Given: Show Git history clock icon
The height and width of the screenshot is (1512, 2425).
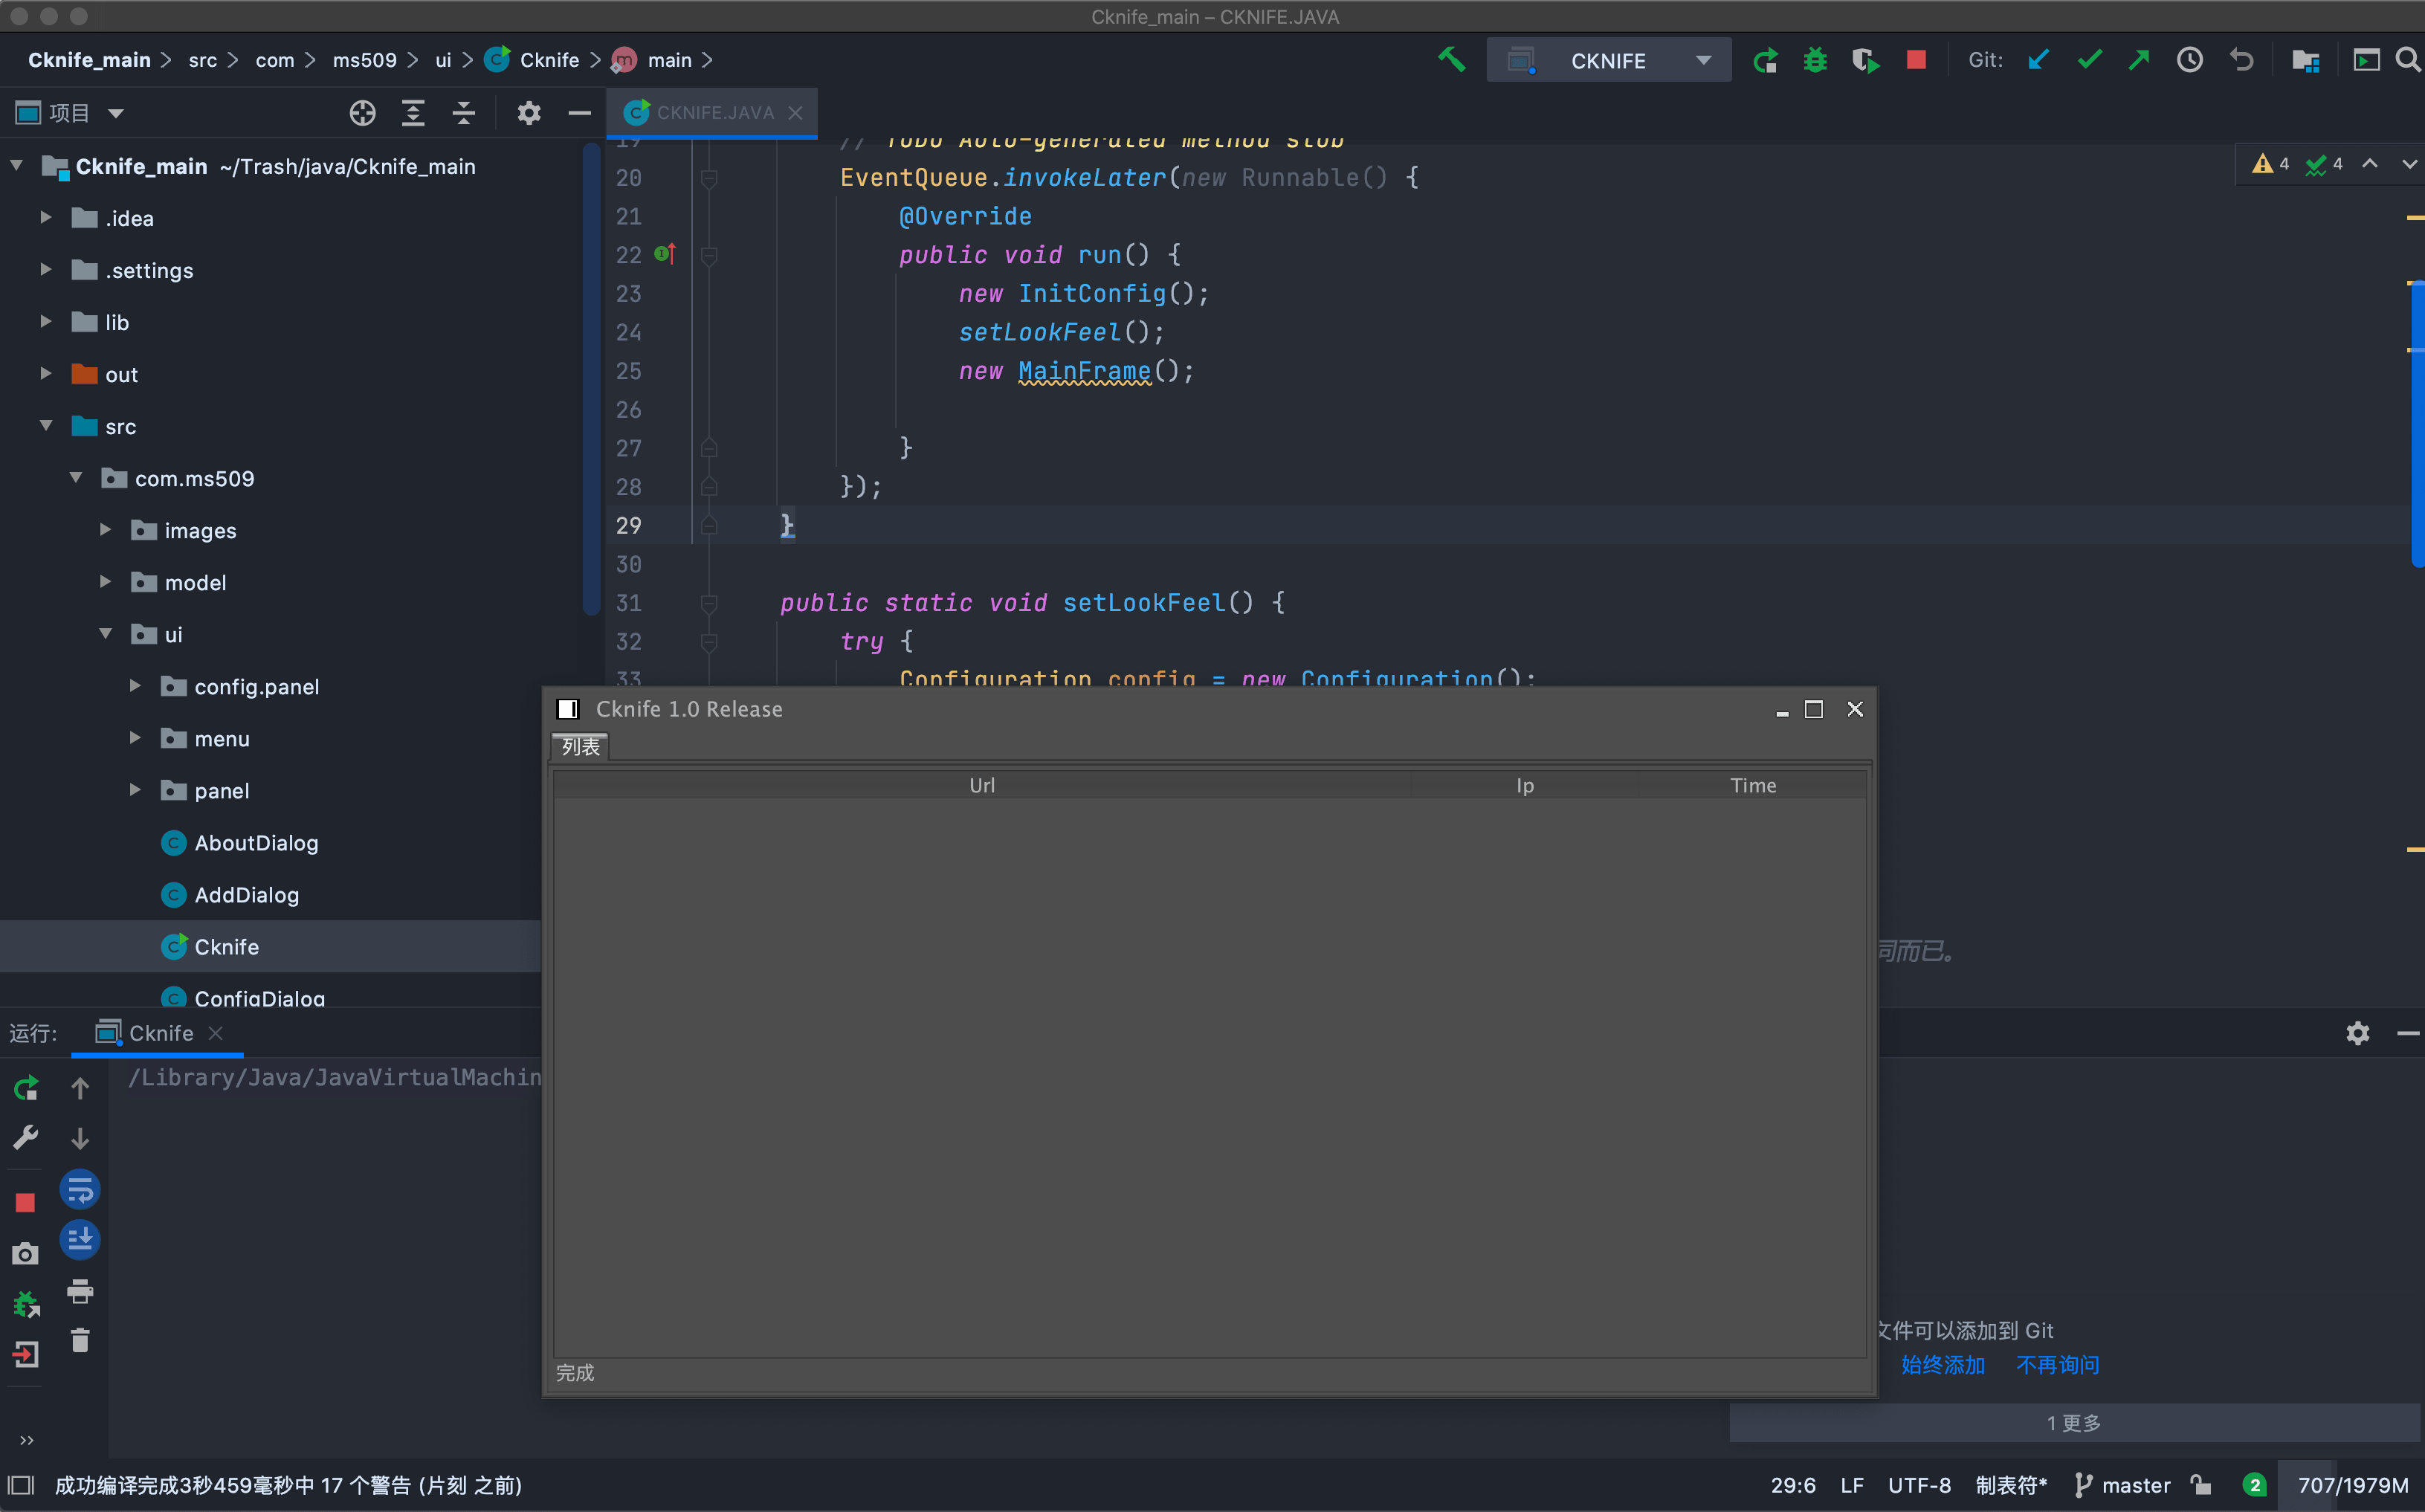Looking at the screenshot, I should click(x=2190, y=60).
